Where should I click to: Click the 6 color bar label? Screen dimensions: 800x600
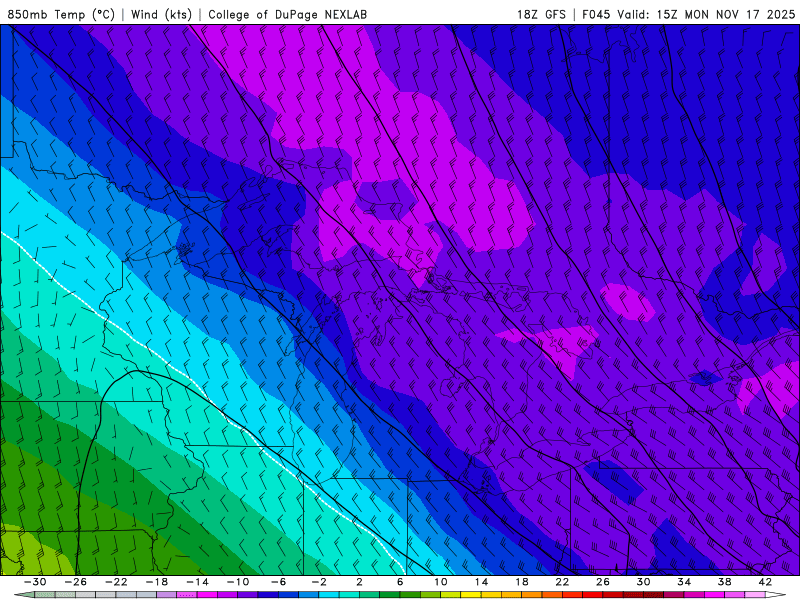(x=400, y=582)
